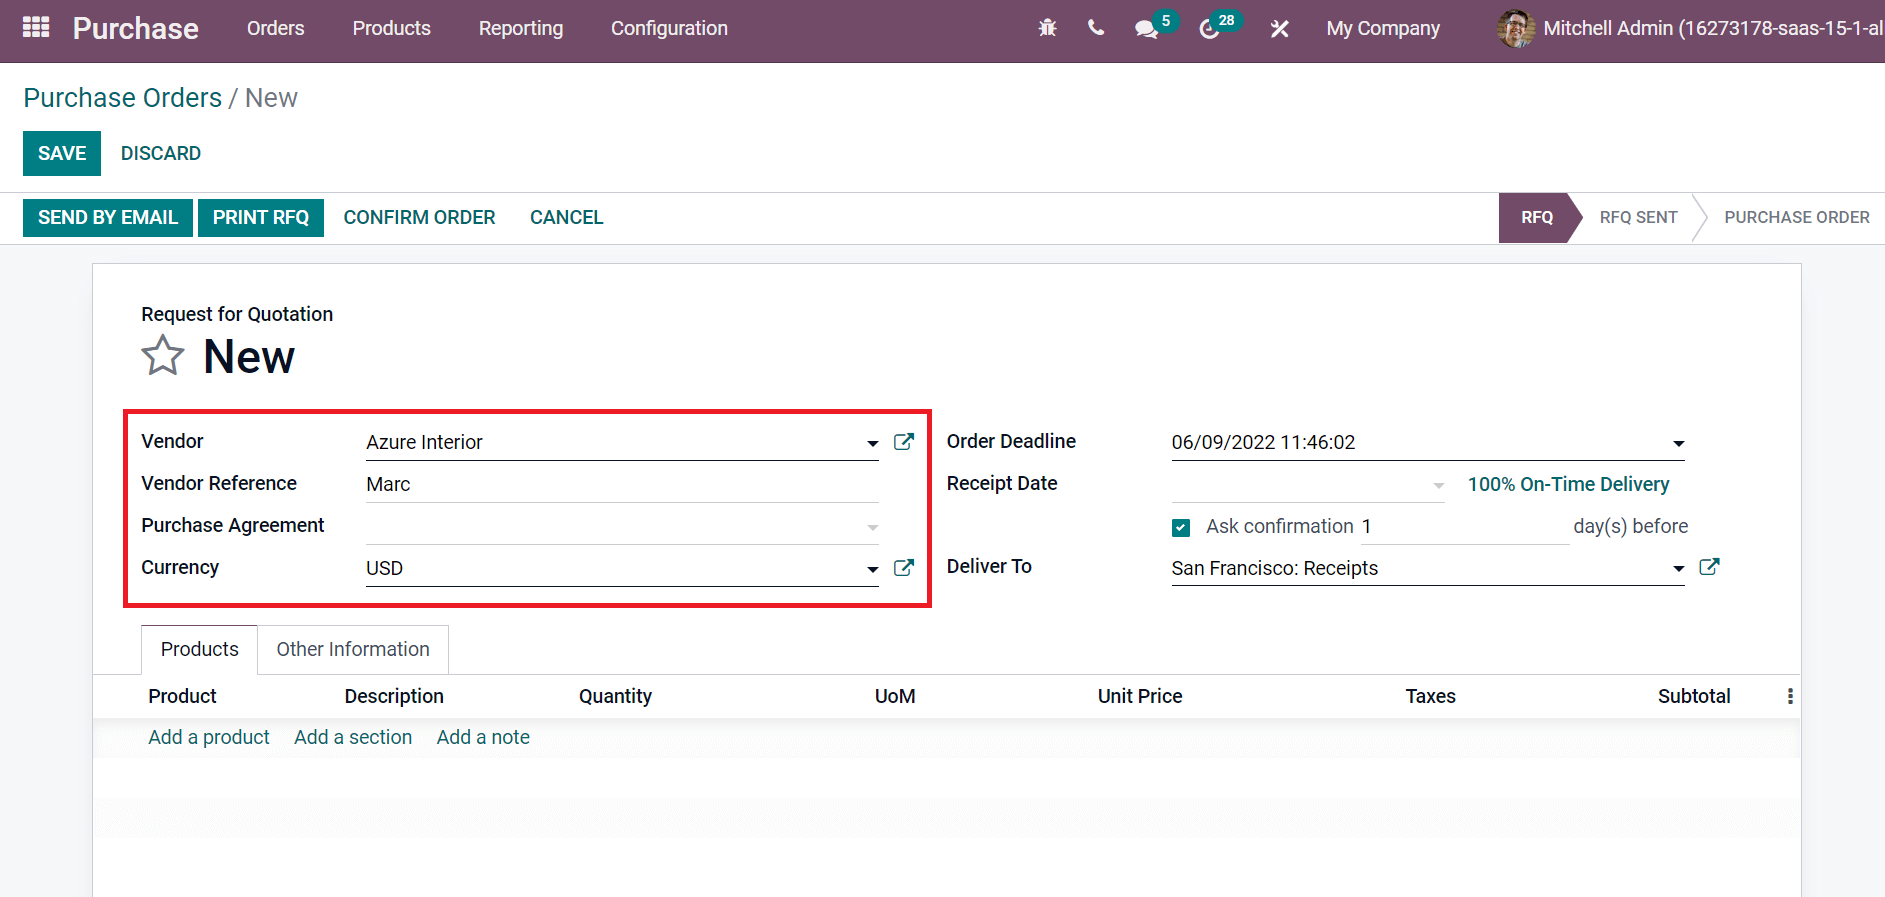
Task: Expand the Deliver To dropdown
Action: click(x=1678, y=569)
